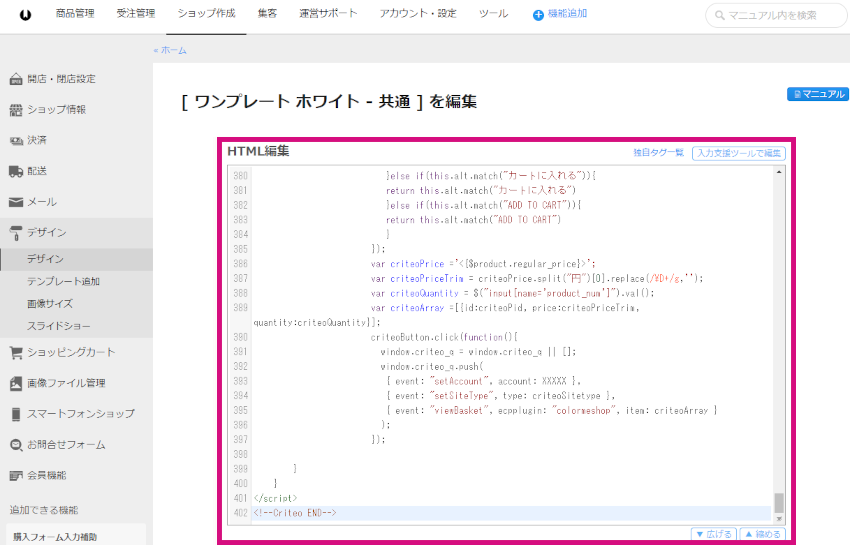Open 開店・閉店設定 in the sidebar

(61, 79)
